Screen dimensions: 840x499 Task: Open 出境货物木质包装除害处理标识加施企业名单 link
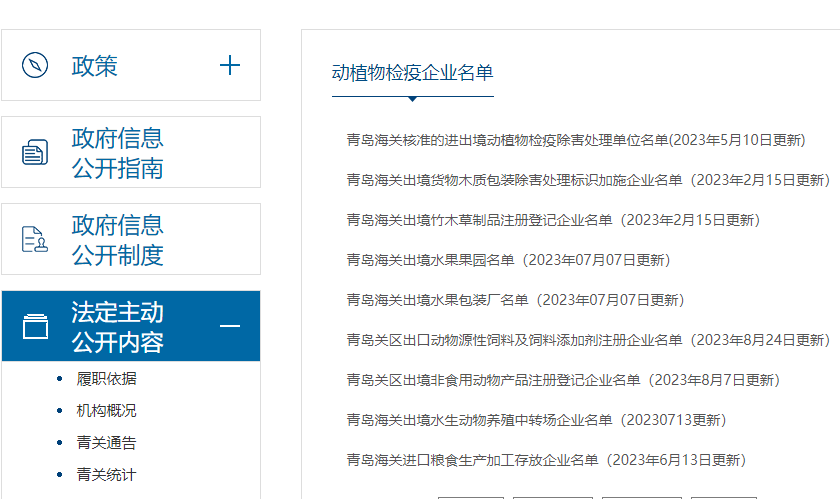coord(588,180)
